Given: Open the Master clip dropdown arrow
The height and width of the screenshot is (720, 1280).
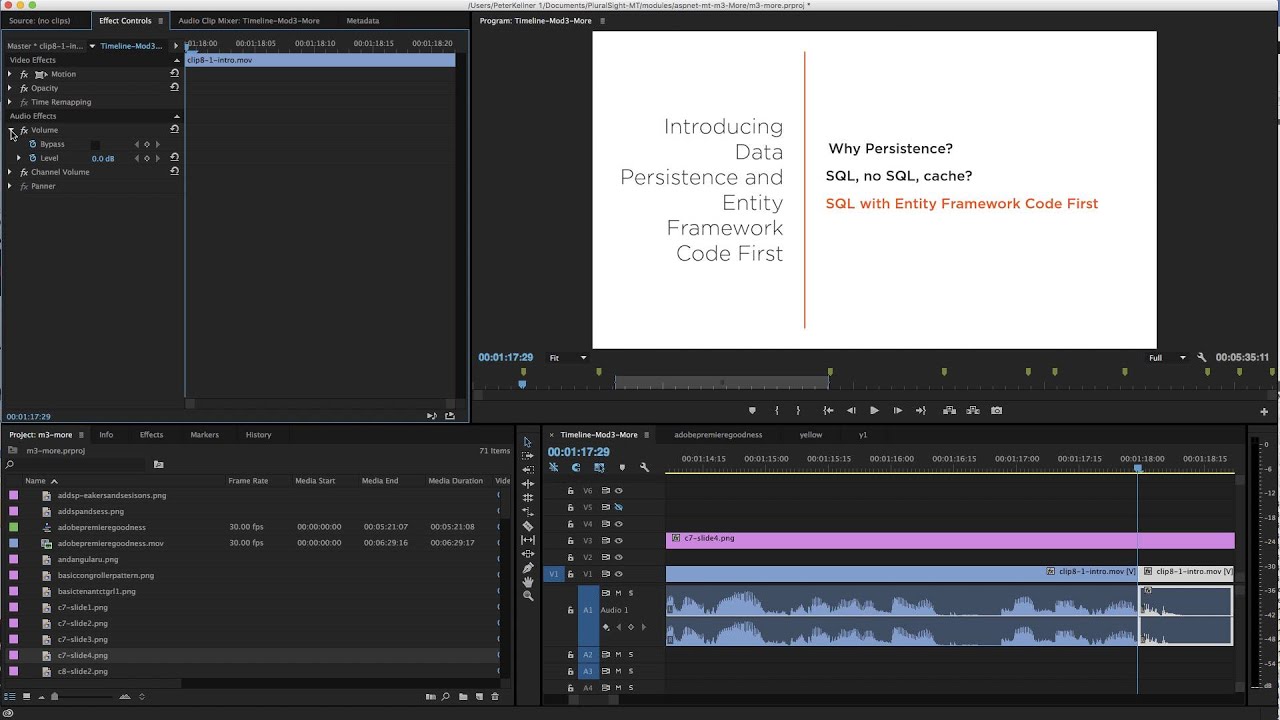Looking at the screenshot, I should point(92,46).
